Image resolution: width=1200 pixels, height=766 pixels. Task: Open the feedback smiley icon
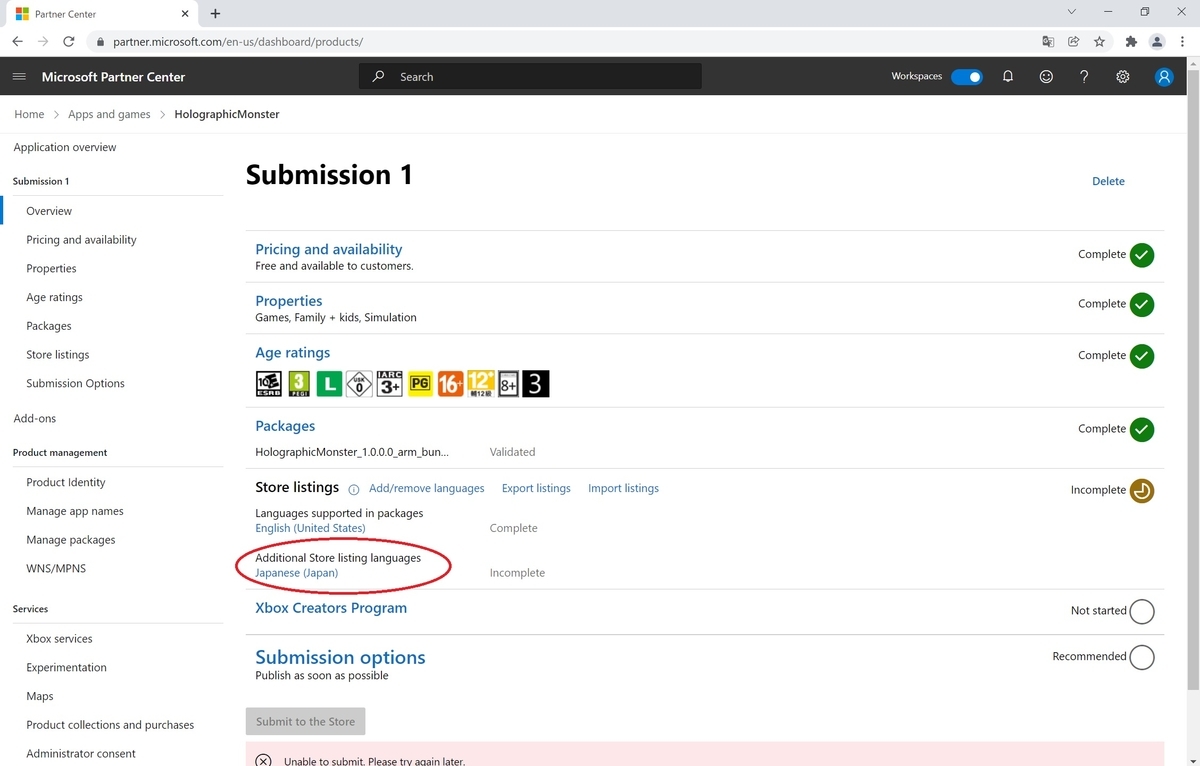coord(1046,77)
